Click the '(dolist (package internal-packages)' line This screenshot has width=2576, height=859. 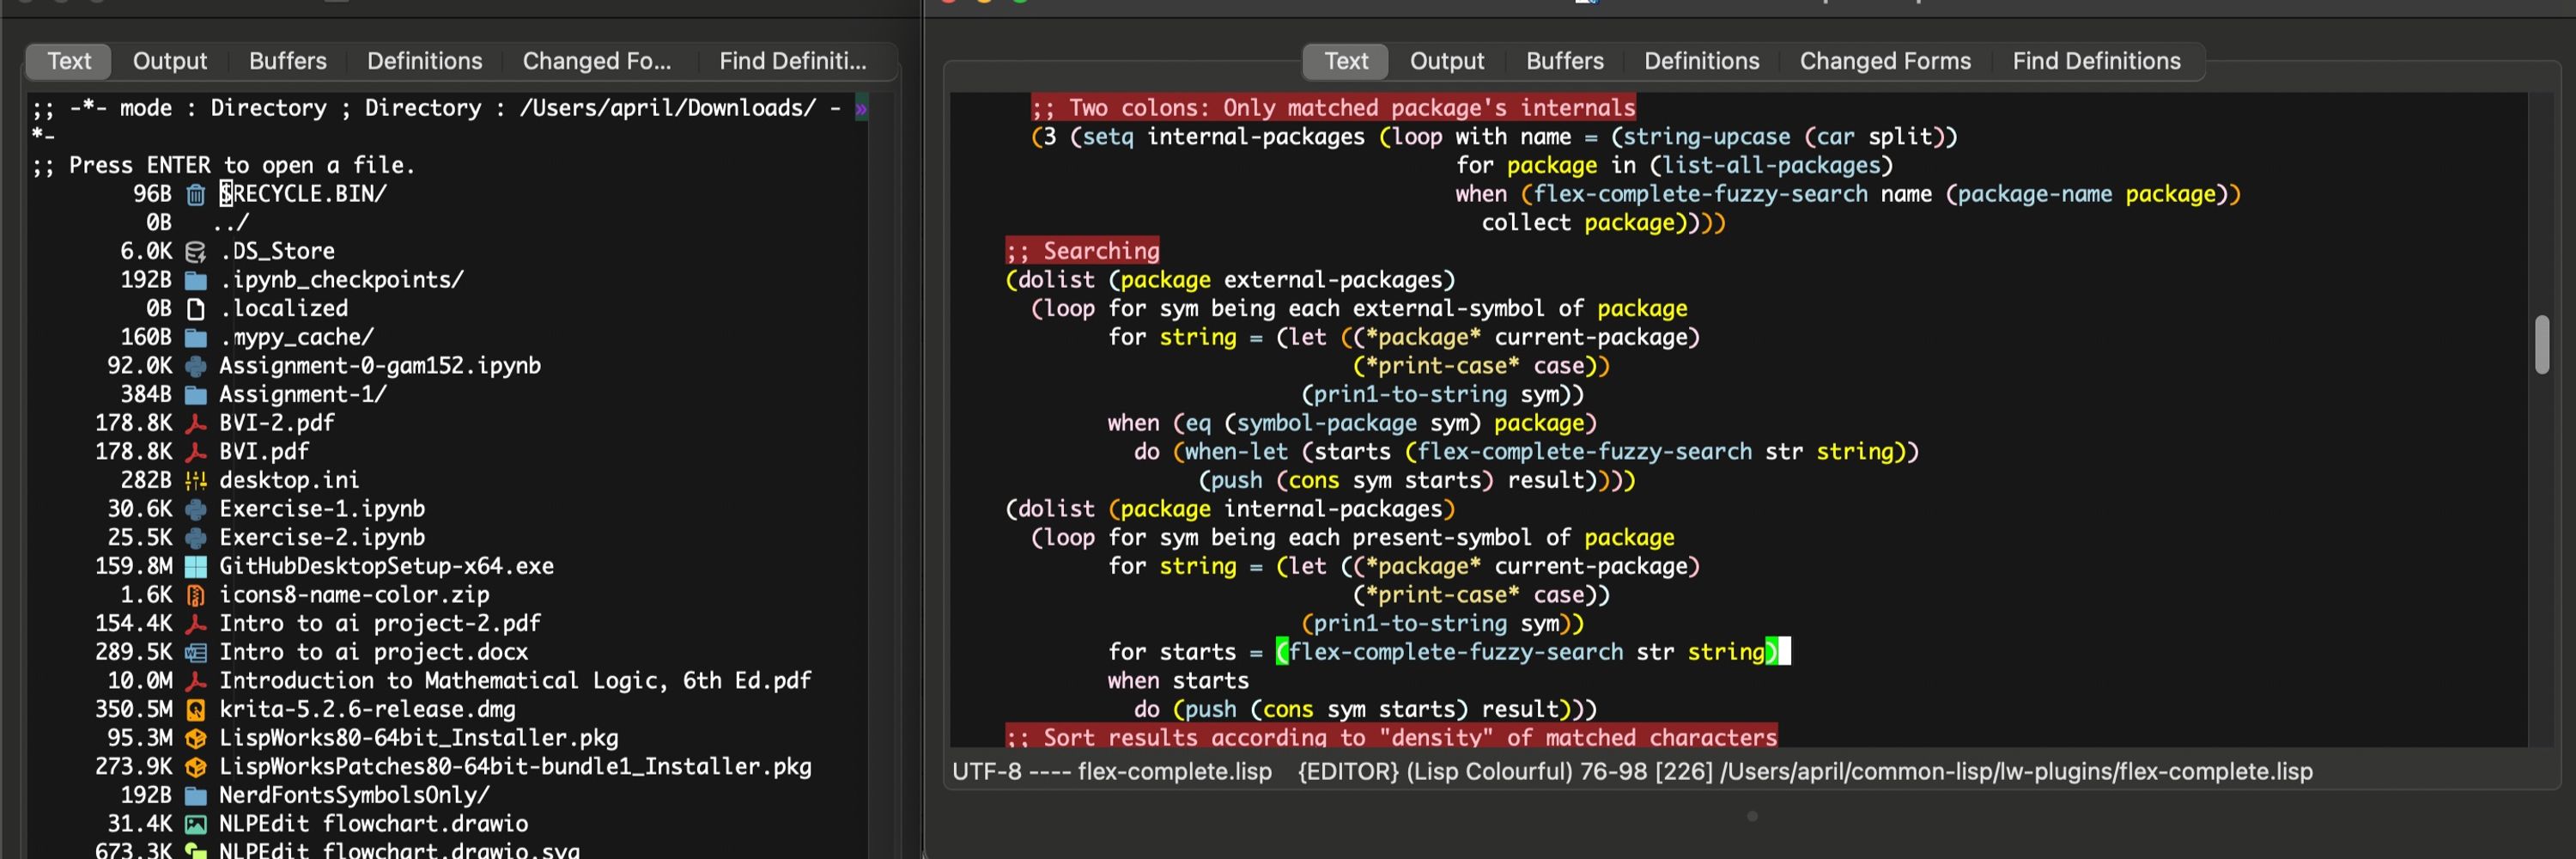tap(1230, 509)
